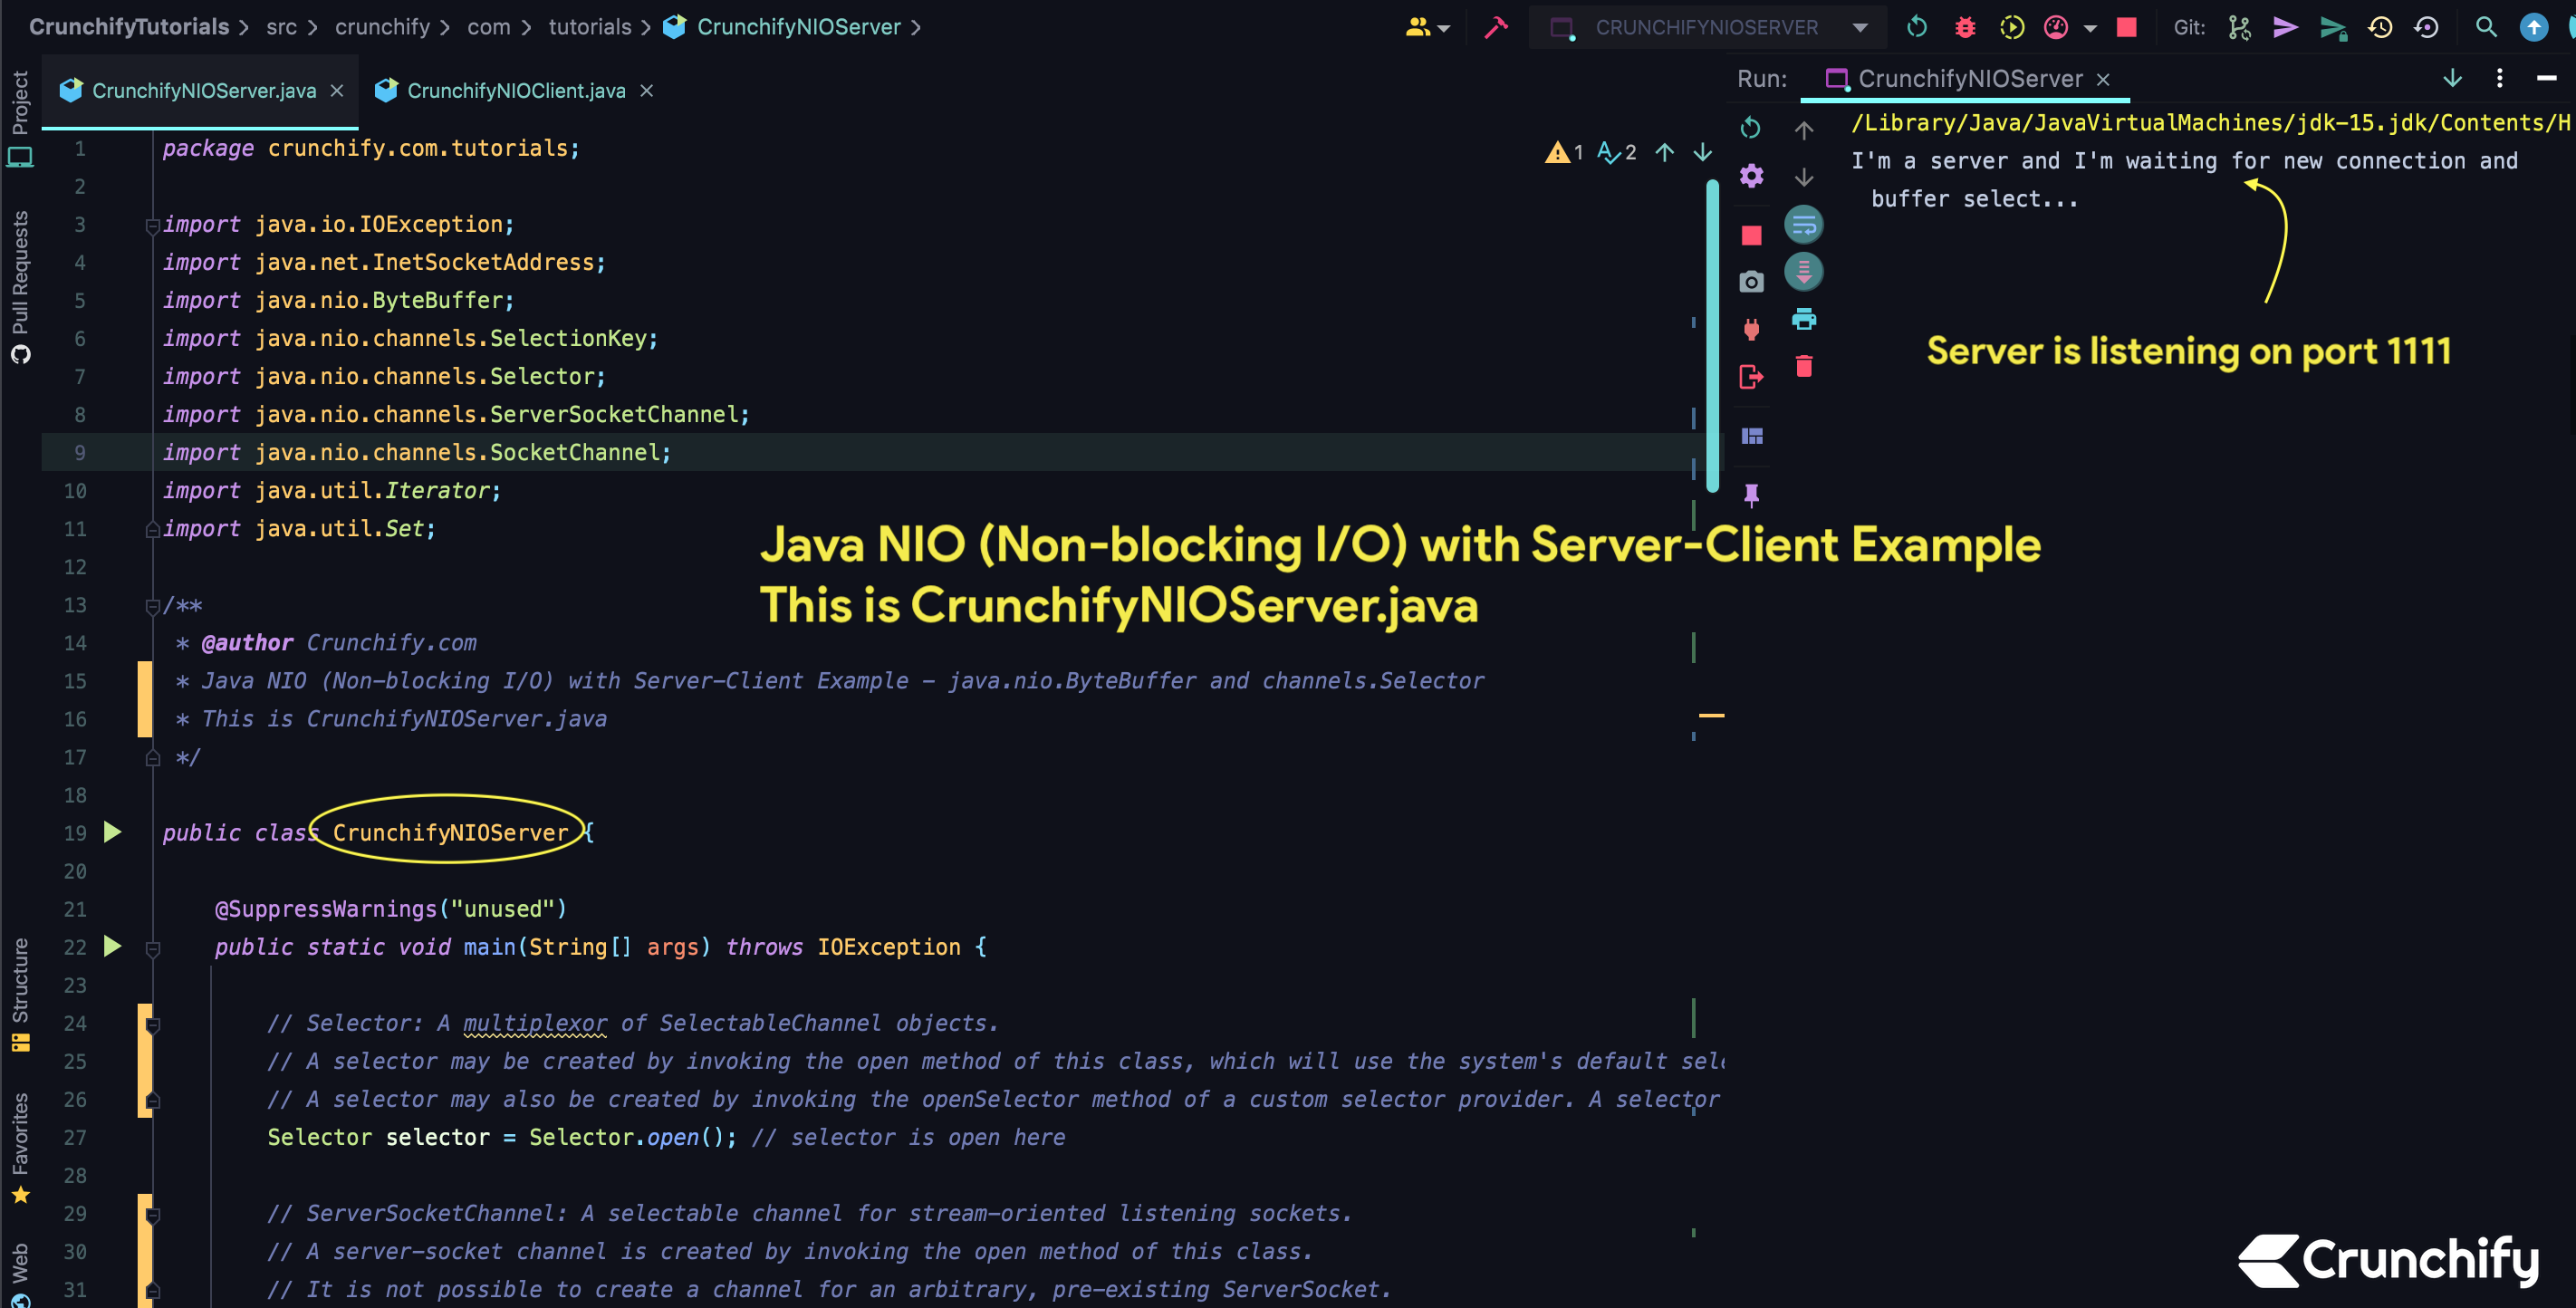
Task: Click the tutorials breadcrumb in the navigation bar
Action: pos(589,27)
